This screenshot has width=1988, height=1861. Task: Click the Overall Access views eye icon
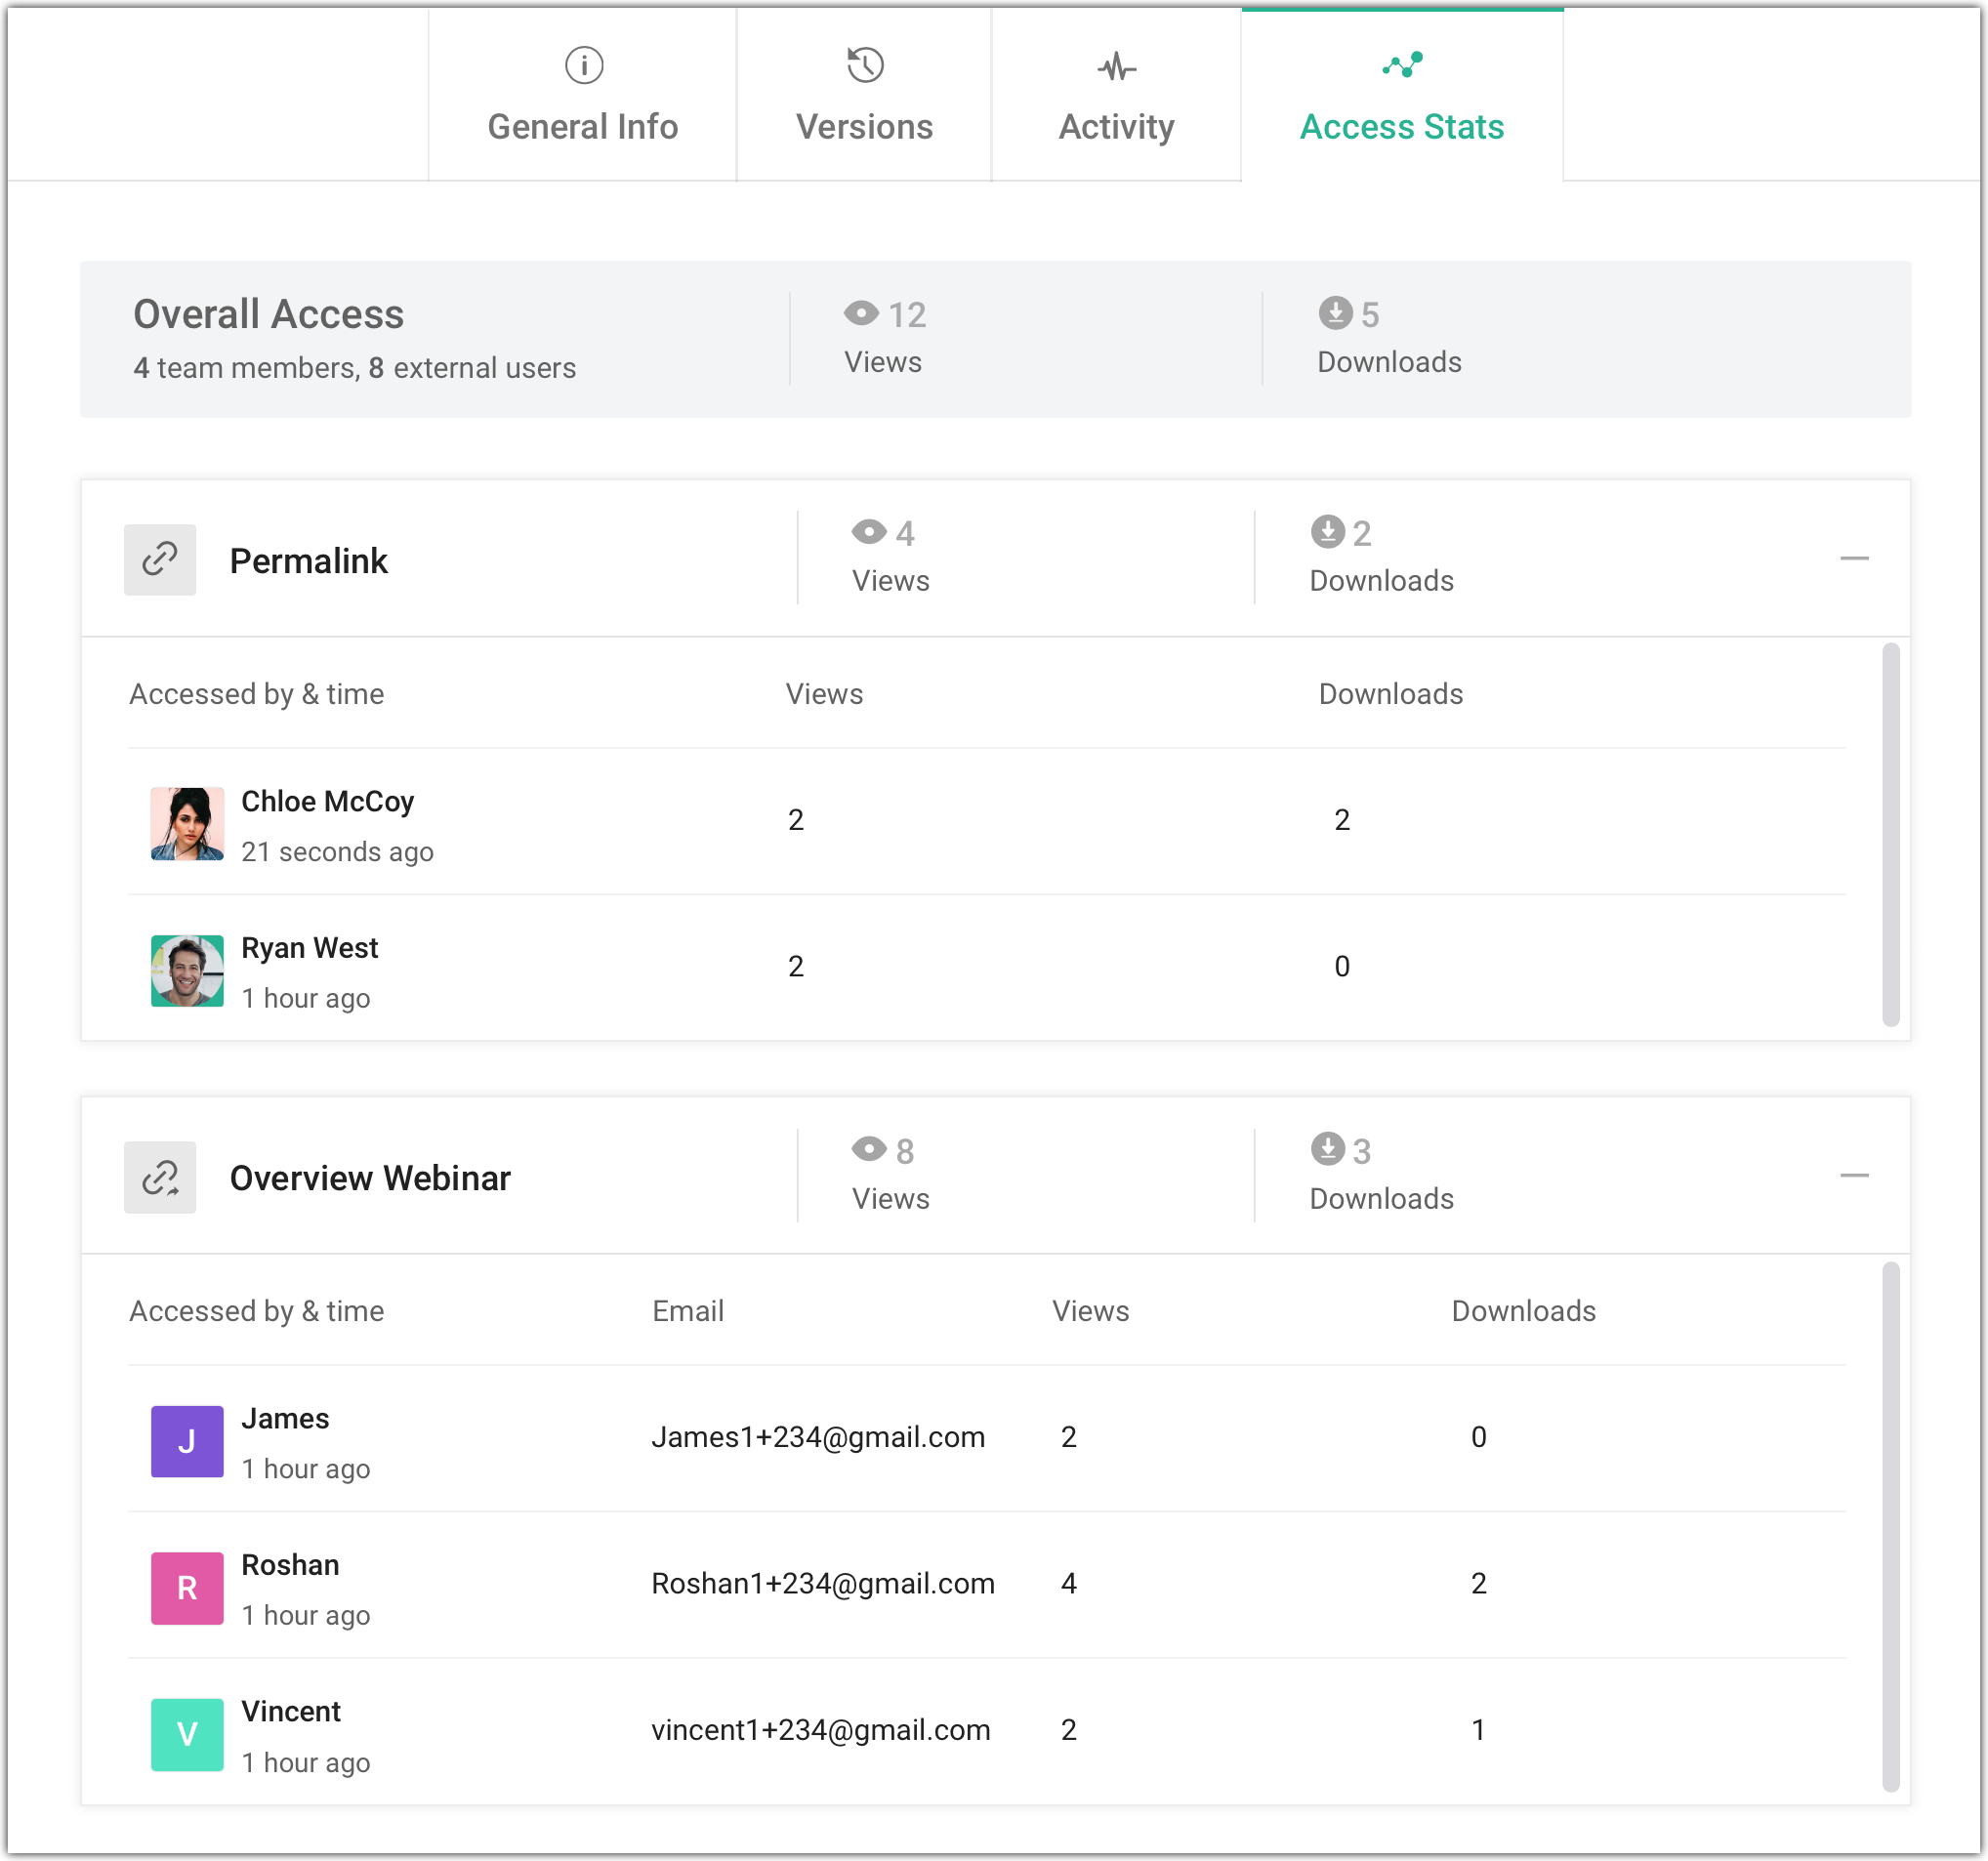[861, 314]
